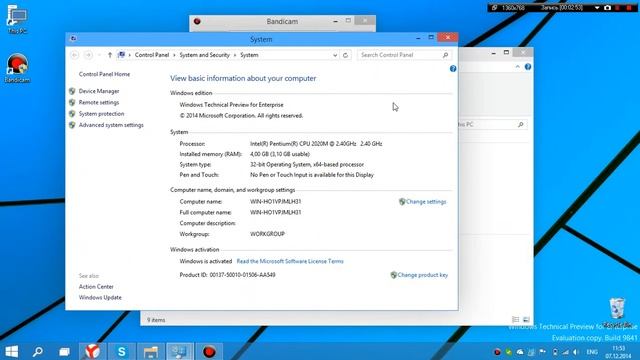The height and width of the screenshot is (360, 640).
Task: Open Action Center flag in tray
Action: 542,352
